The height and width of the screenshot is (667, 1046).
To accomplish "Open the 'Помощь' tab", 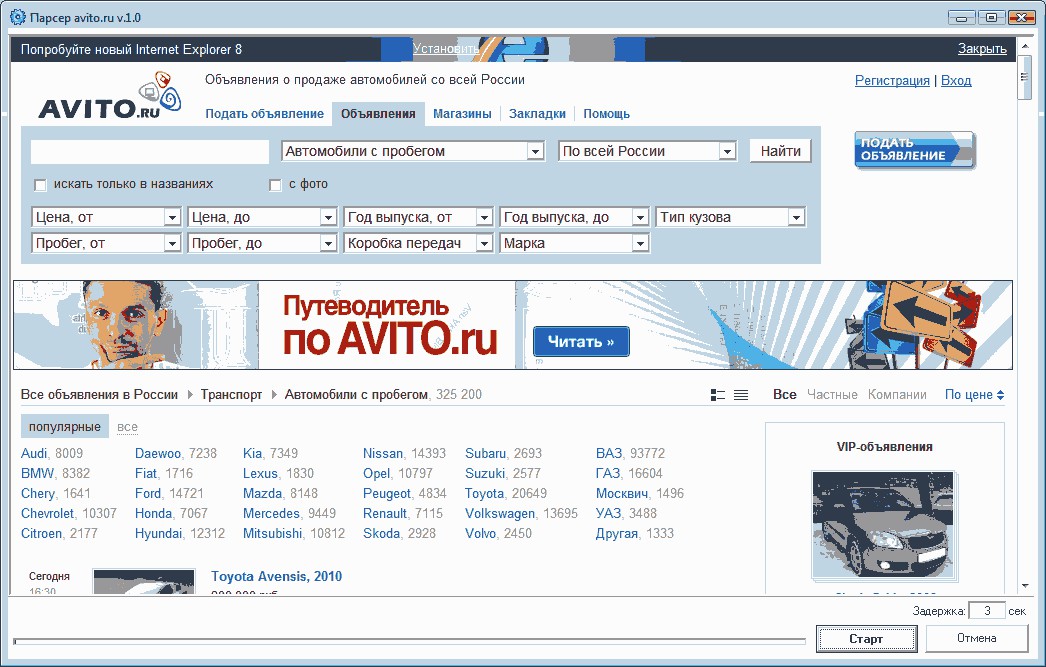I will tap(606, 114).
